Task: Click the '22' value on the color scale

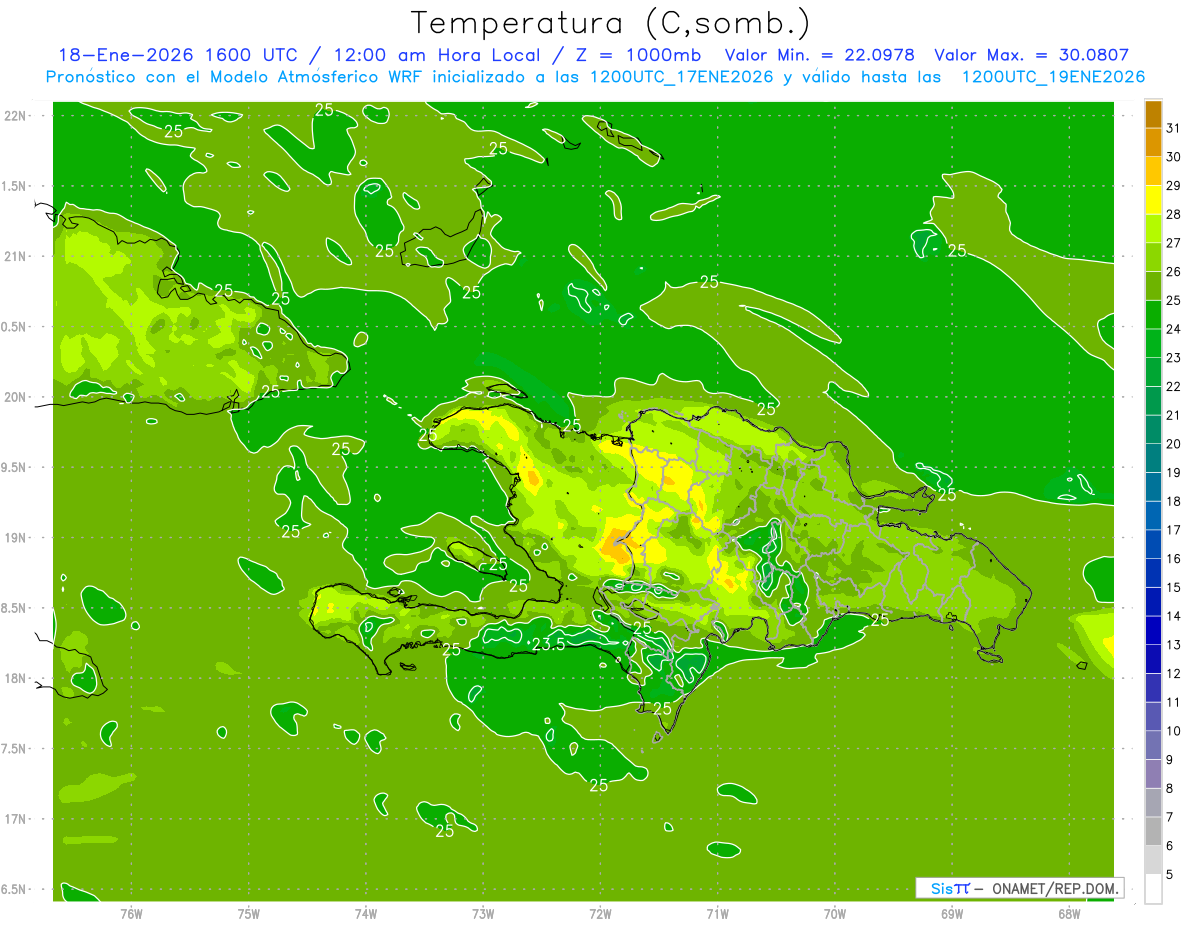Action: pos(1174,386)
